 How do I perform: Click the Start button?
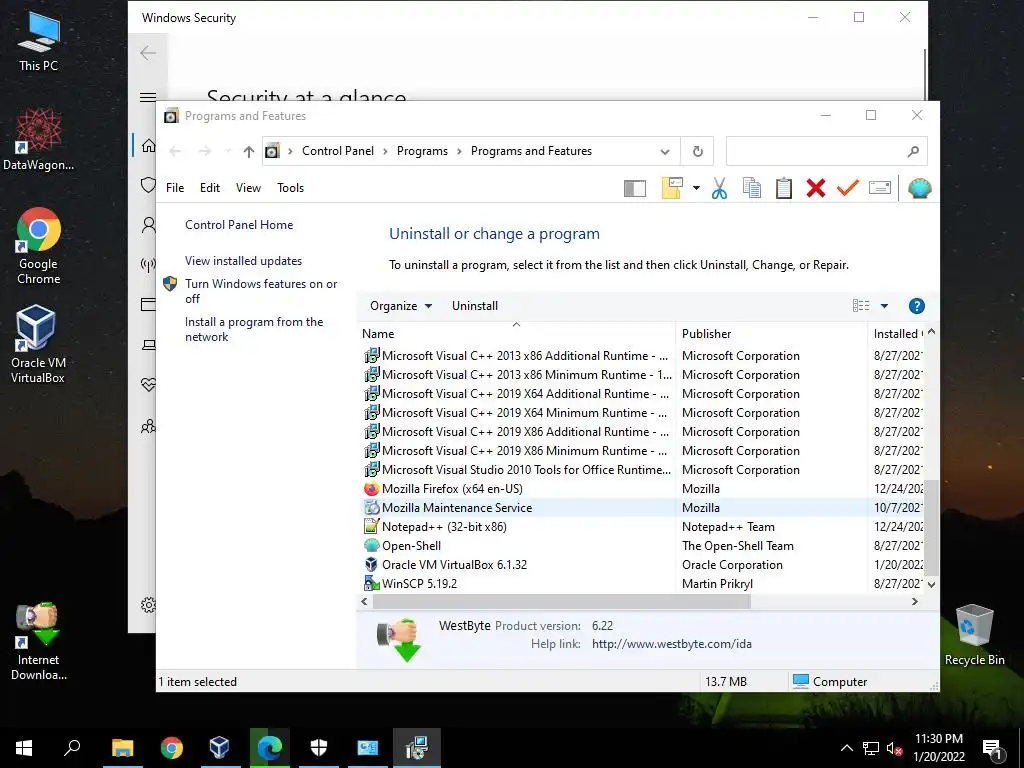click(24, 748)
